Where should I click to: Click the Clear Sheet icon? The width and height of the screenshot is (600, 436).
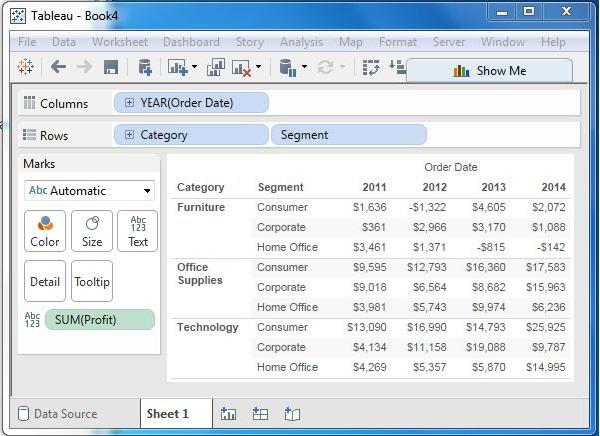coord(242,68)
